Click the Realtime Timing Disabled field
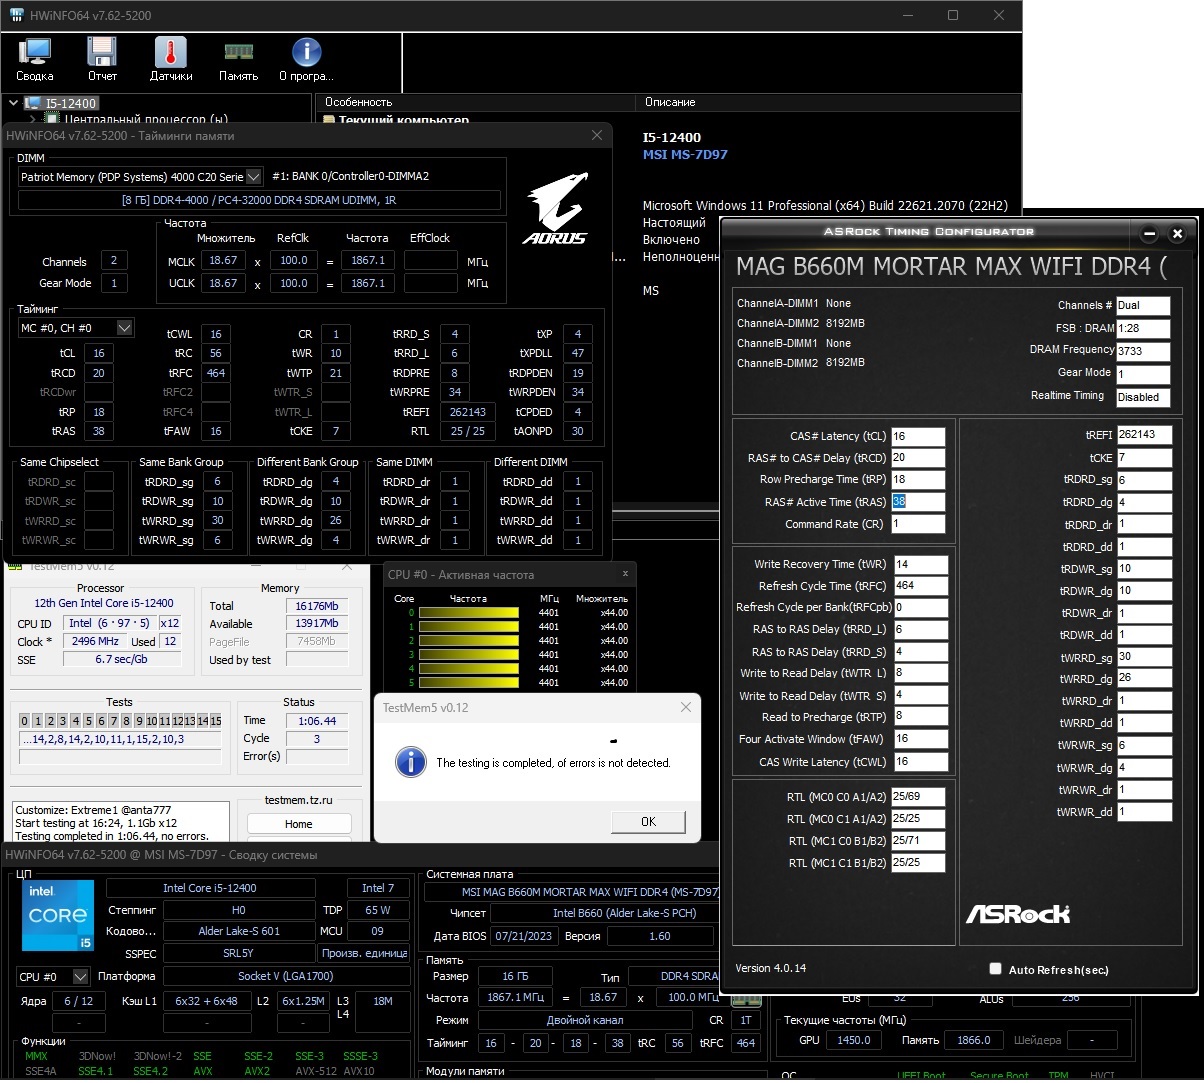This screenshot has width=1204, height=1083. [1143, 397]
